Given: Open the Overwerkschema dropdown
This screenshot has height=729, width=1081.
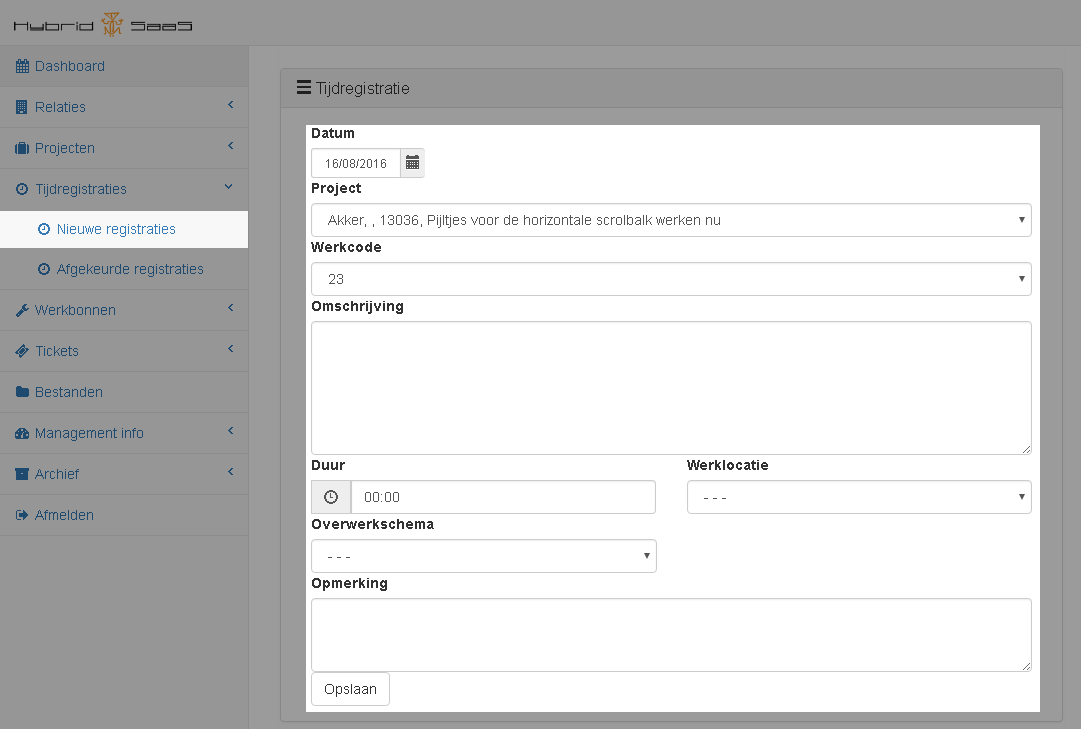Looking at the screenshot, I should point(483,556).
